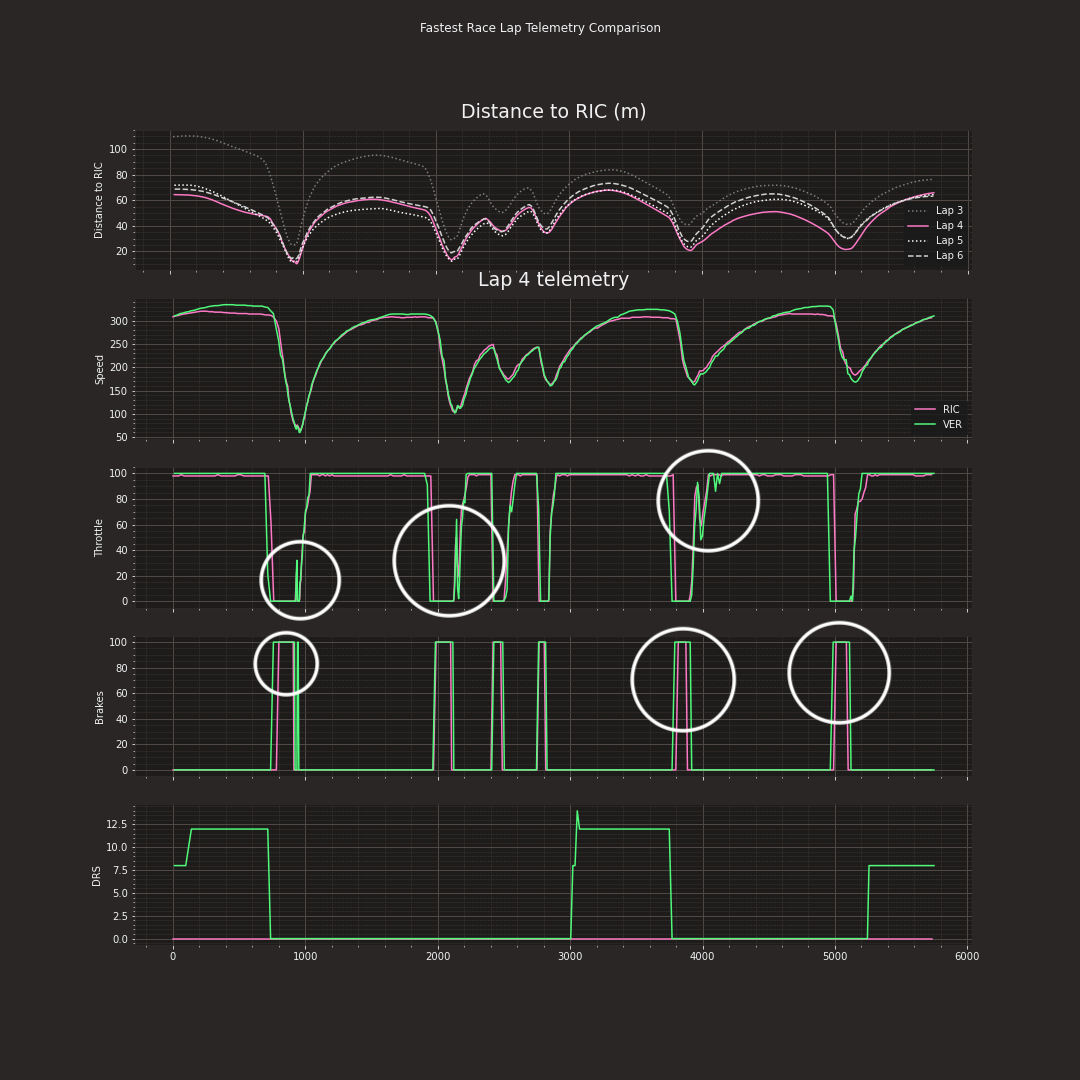This screenshot has width=1080, height=1080.
Task: Select the Lap 3 dotted line sample in legend
Action: pyautogui.click(x=916, y=210)
